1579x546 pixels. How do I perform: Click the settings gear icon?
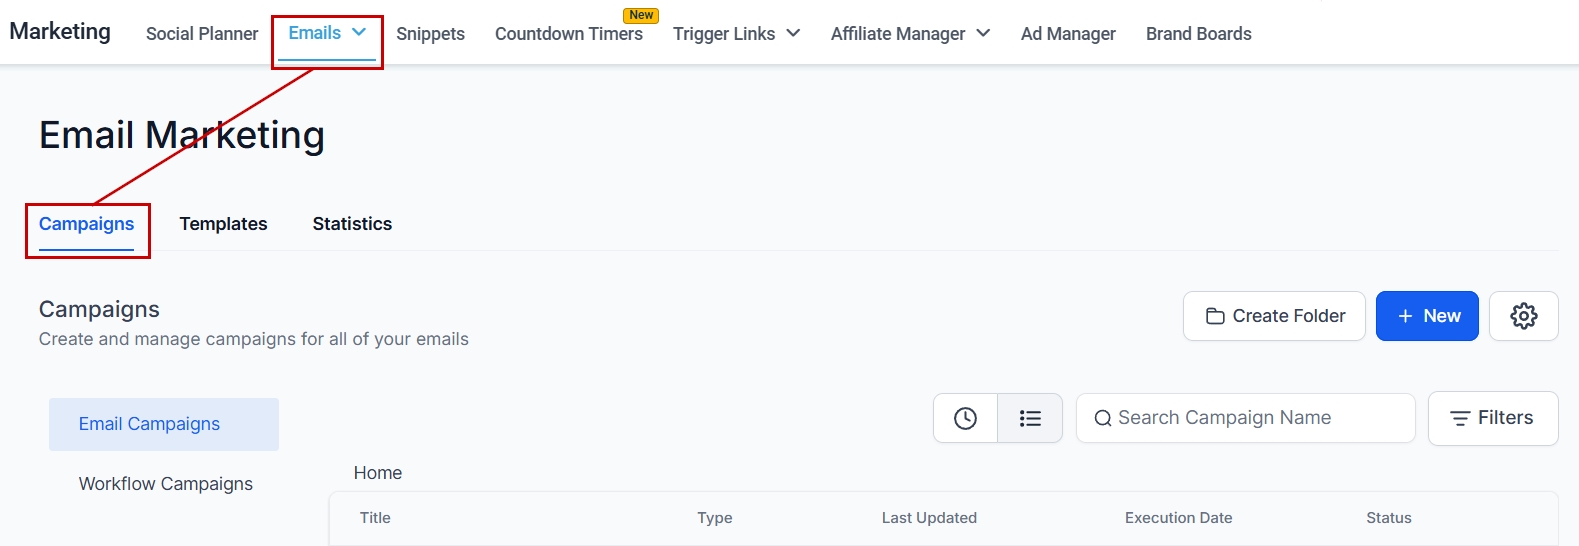(x=1523, y=316)
